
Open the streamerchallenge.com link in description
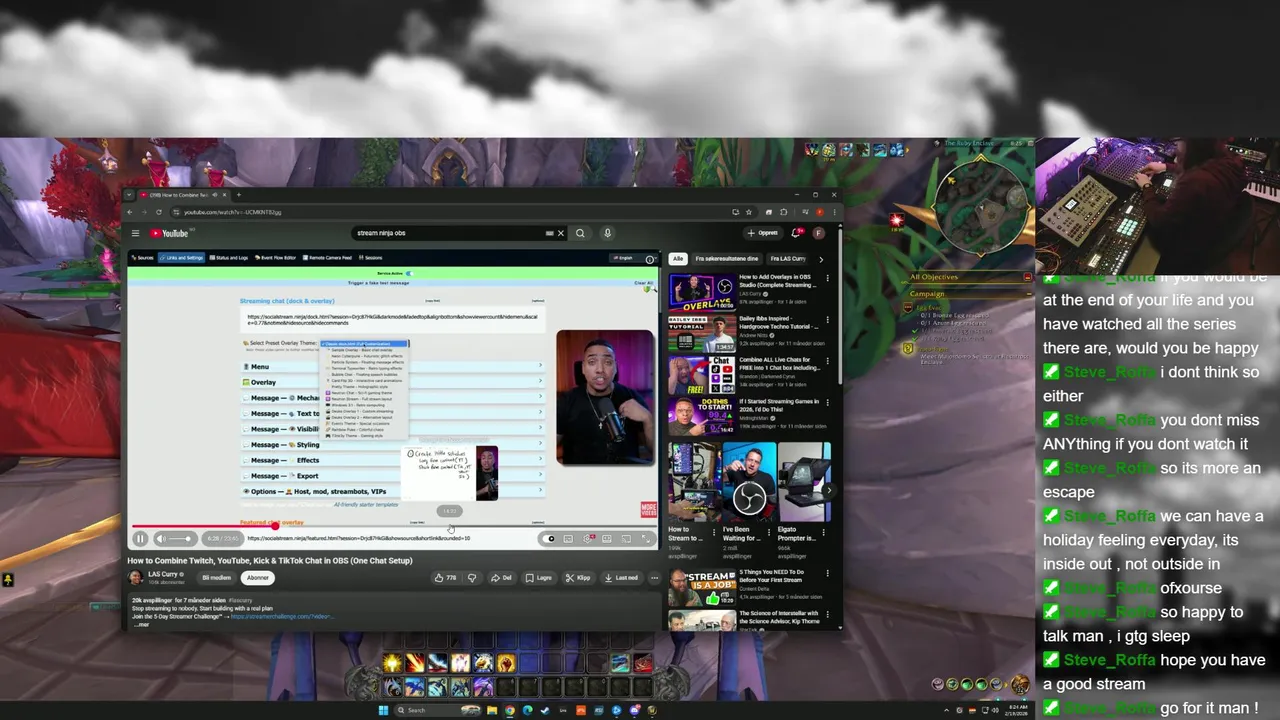point(283,616)
